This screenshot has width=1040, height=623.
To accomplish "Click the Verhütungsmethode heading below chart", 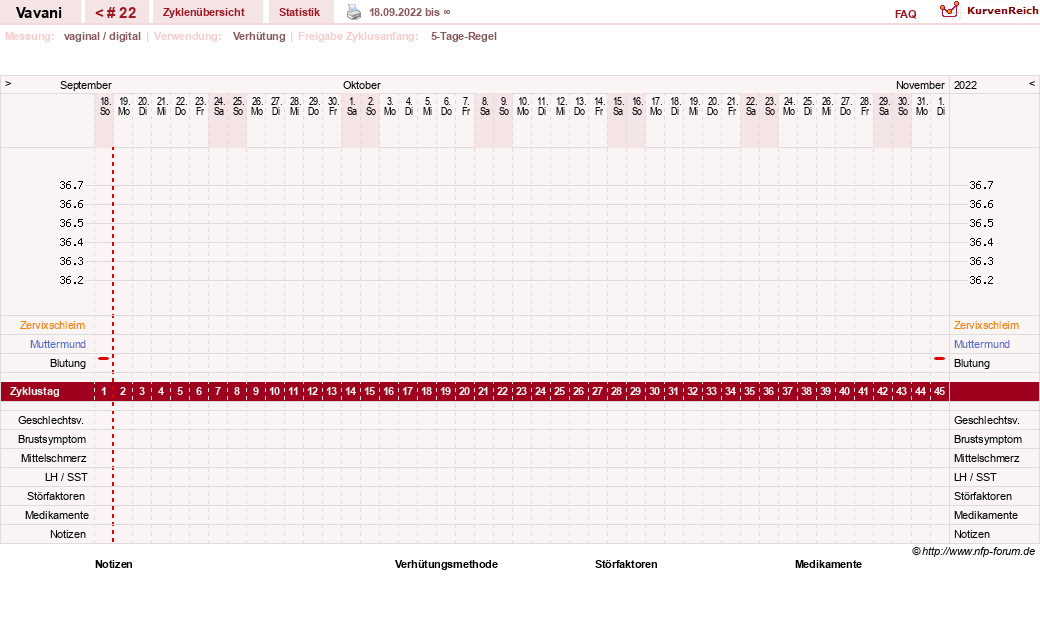I will (x=446, y=564).
